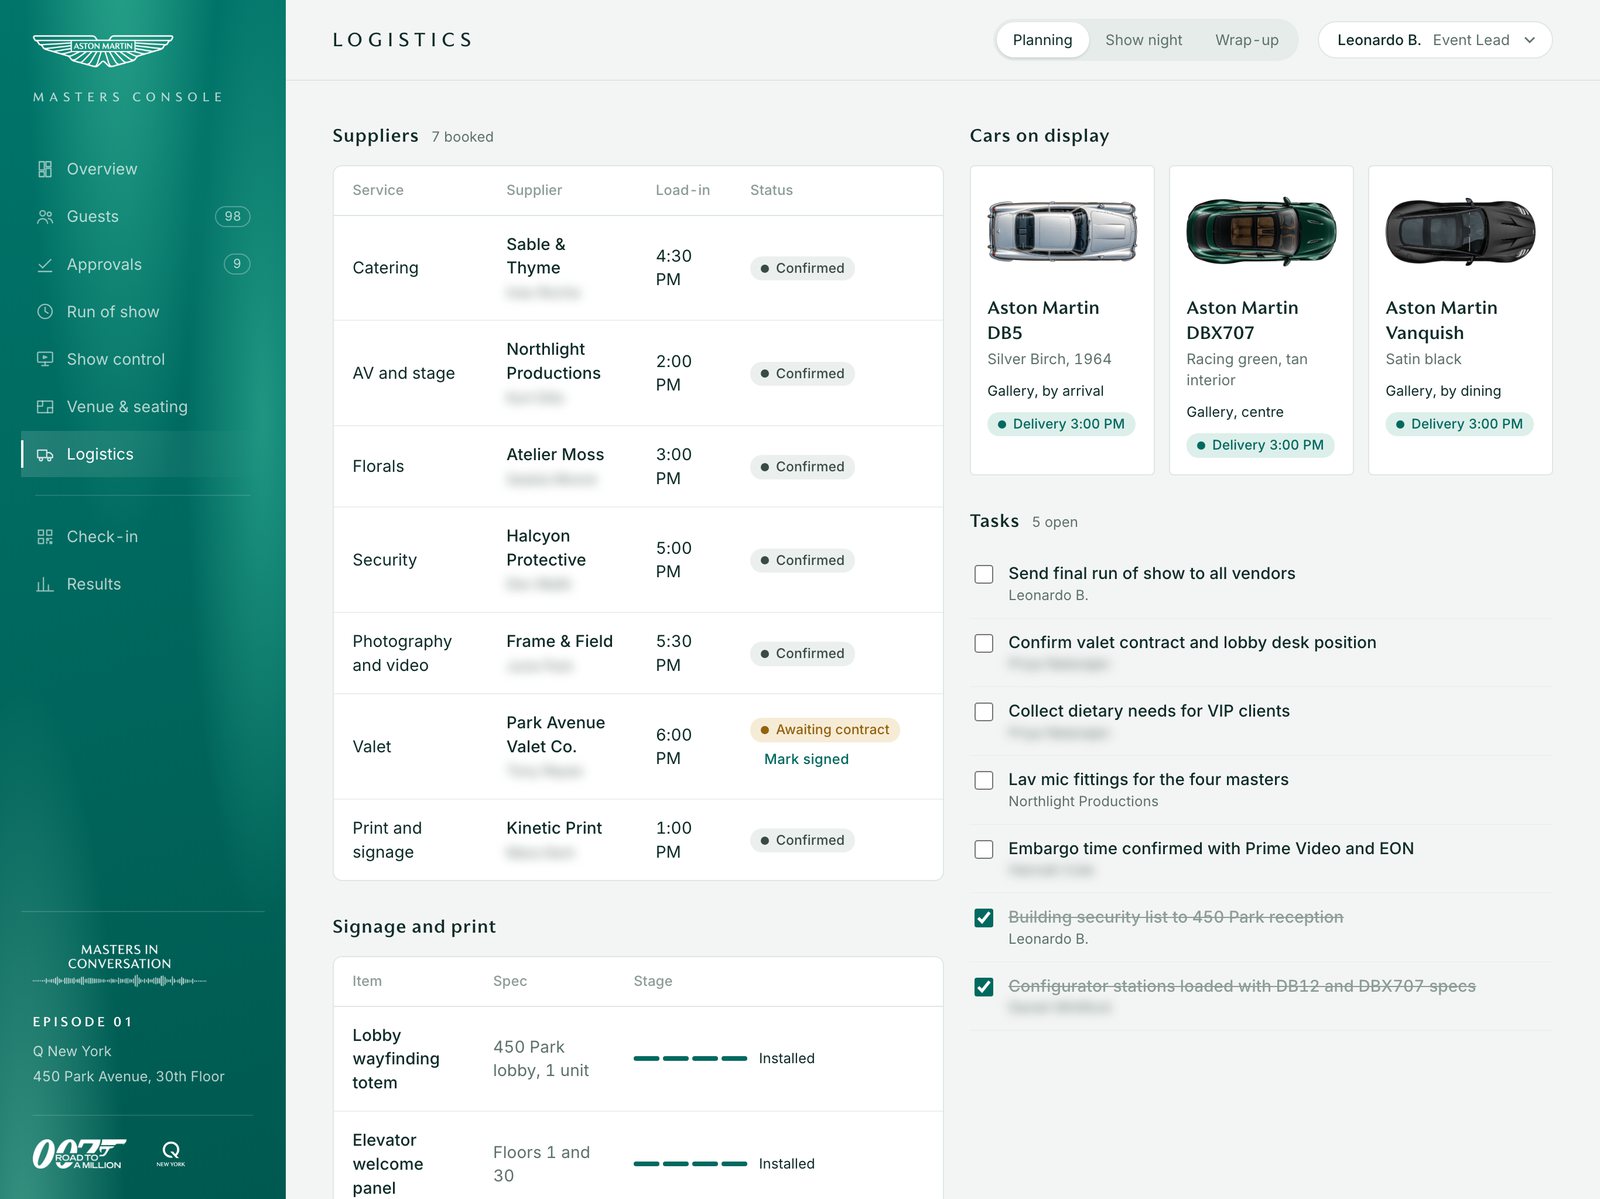Click the Approvals checkmark icon
The image size is (1600, 1199).
[45, 265]
